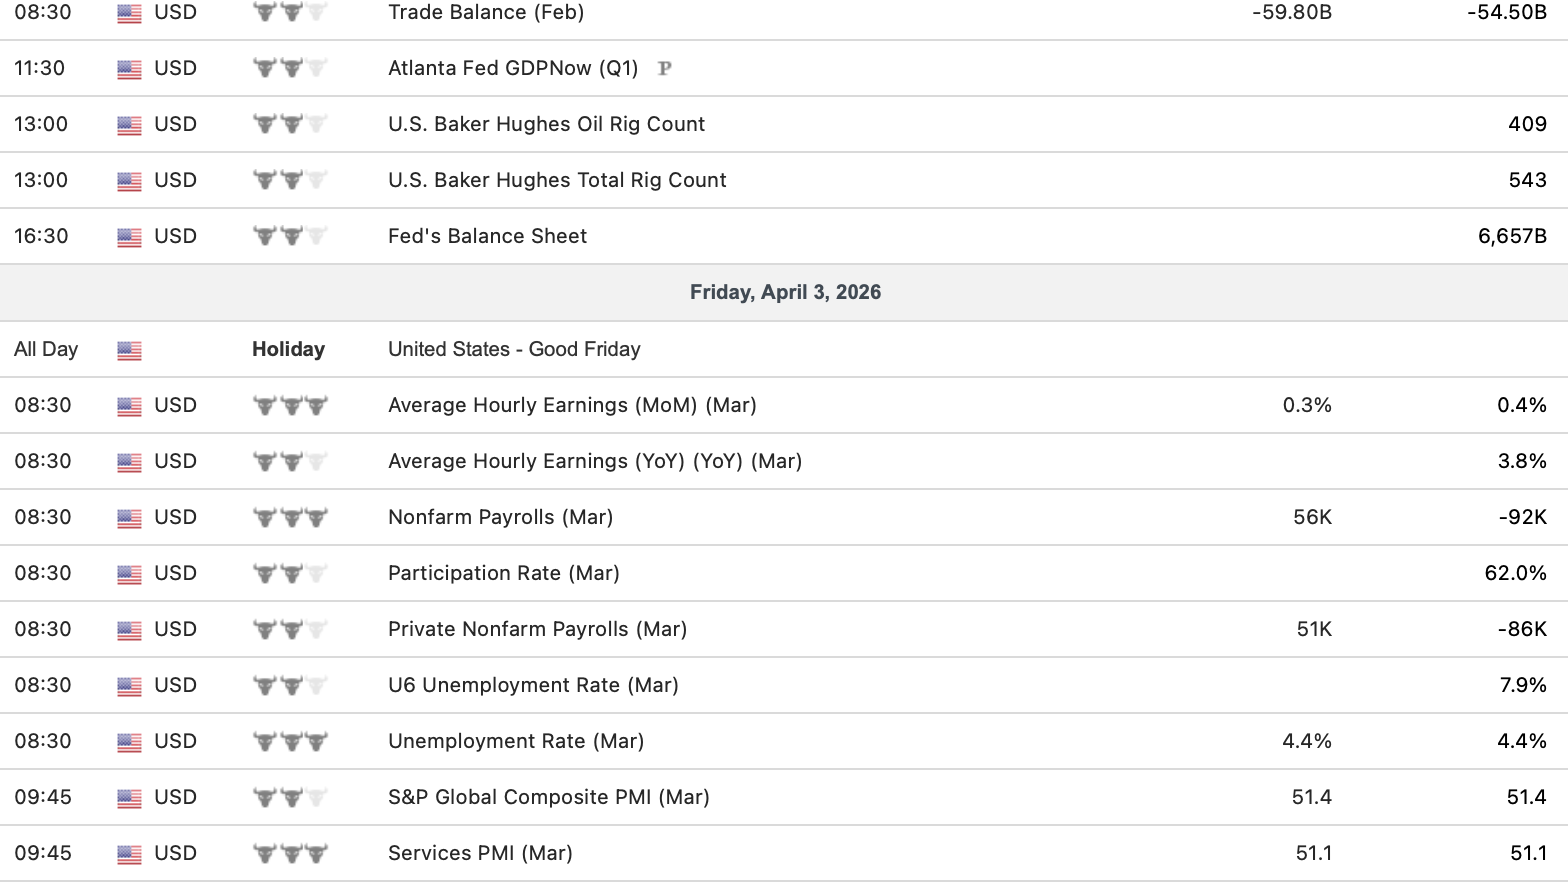Click the bull icons in Fed's Balance Sheet row
This screenshot has width=1568, height=892.
pos(290,237)
